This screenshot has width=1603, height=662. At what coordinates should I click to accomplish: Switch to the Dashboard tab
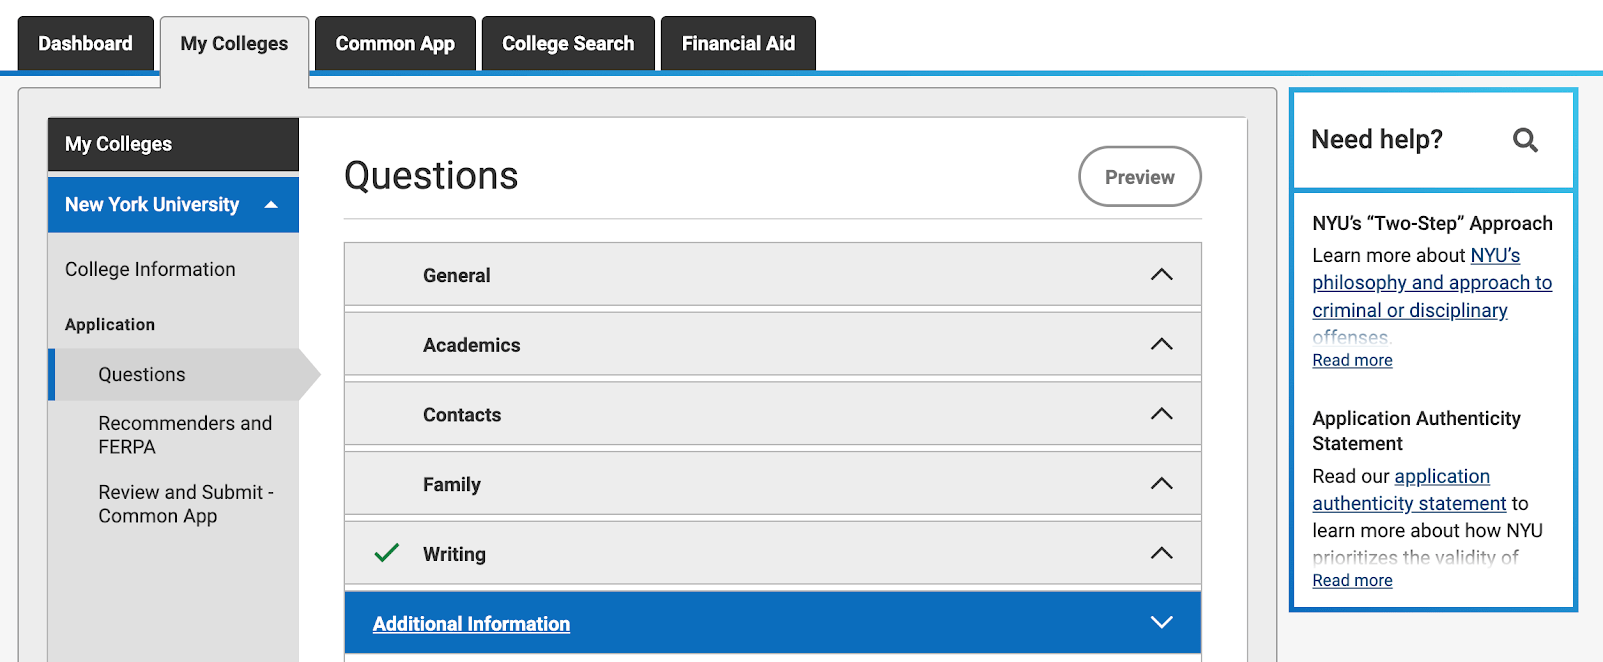click(85, 44)
